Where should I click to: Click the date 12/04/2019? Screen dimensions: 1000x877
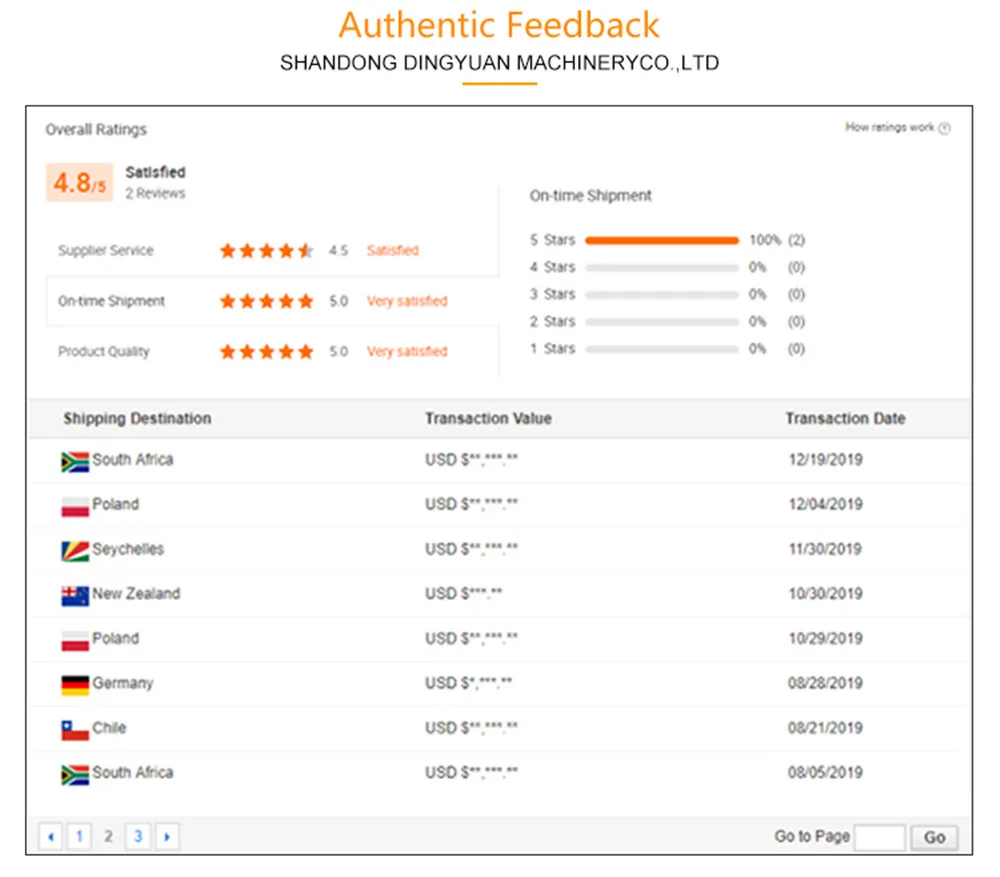(x=825, y=505)
